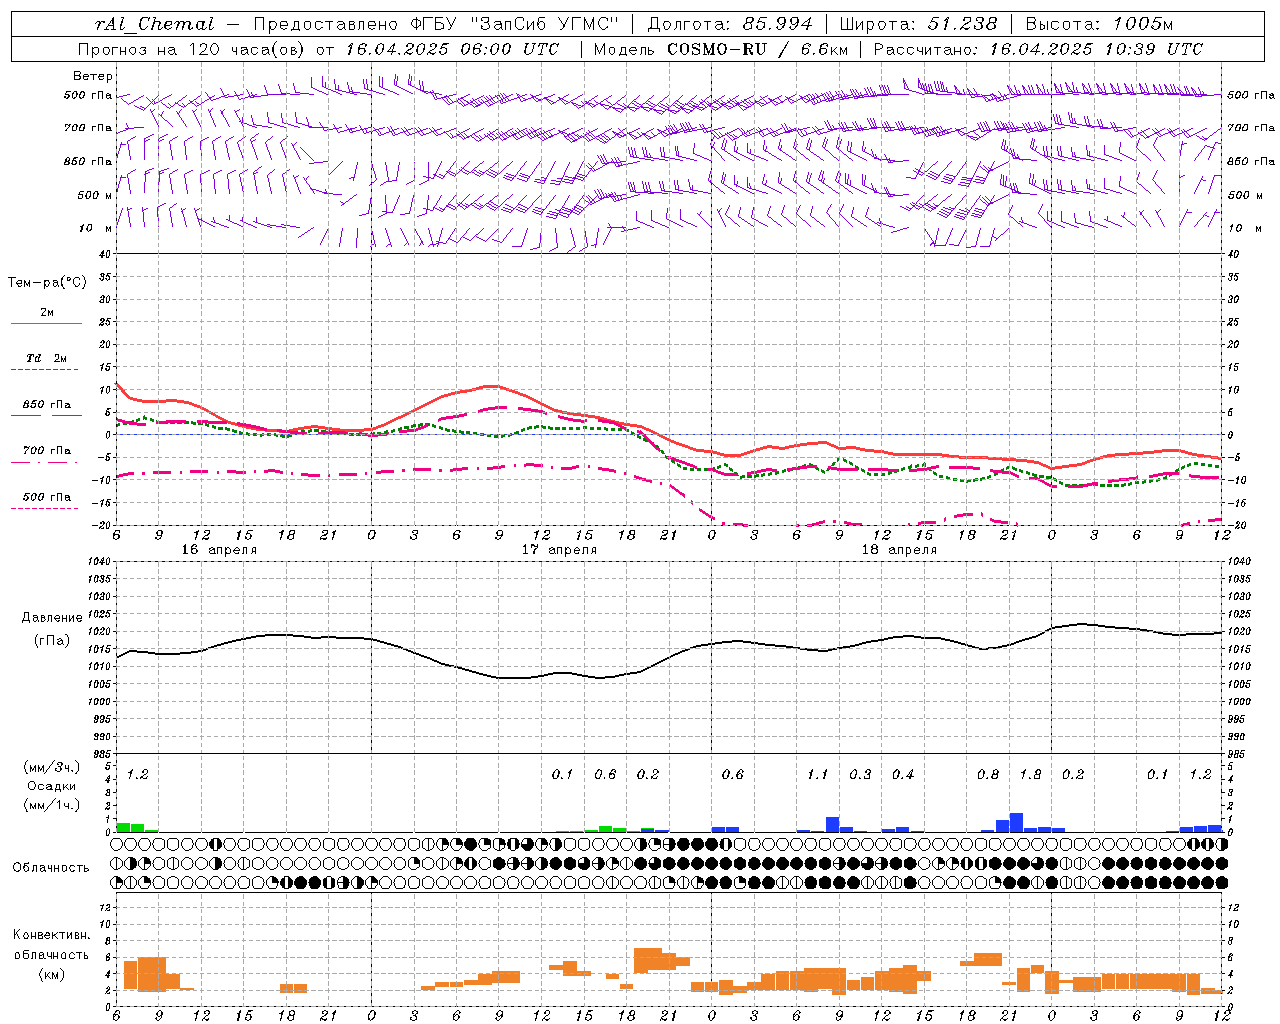1280x1024 pixels.
Task: Click the 3-hour precipitation value 0.4
Action: (x=903, y=775)
